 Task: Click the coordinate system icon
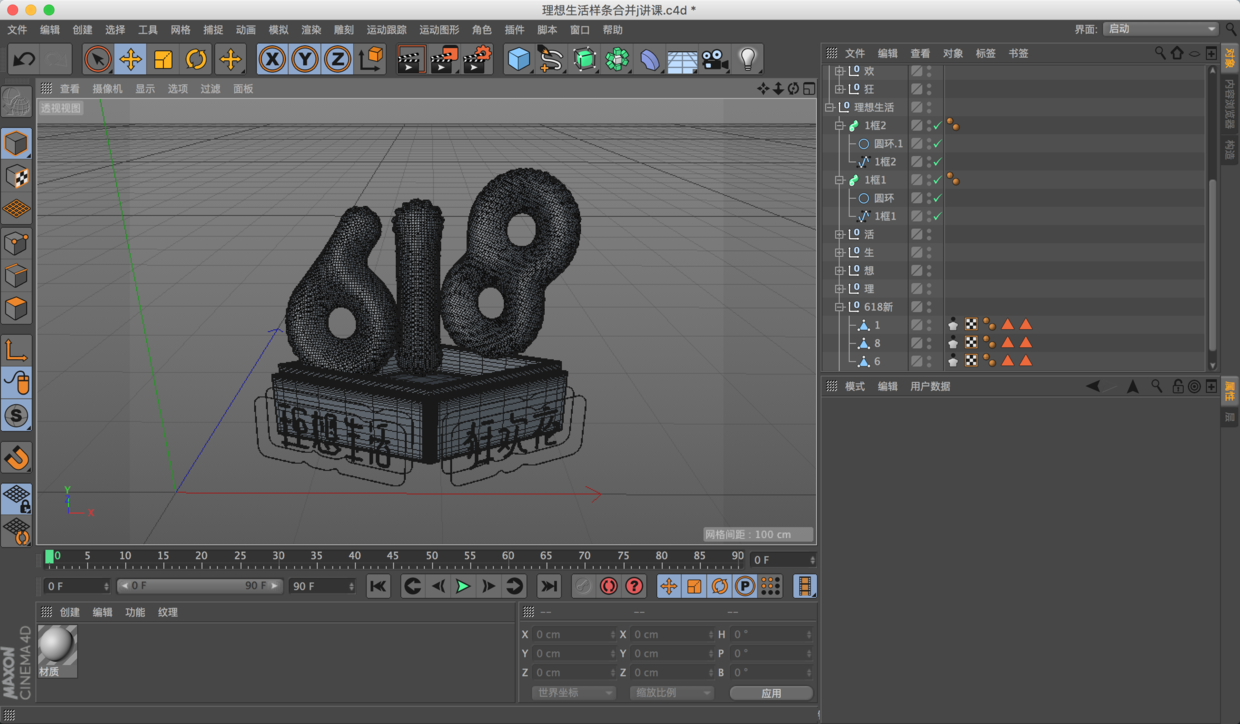pyautogui.click(x=371, y=59)
